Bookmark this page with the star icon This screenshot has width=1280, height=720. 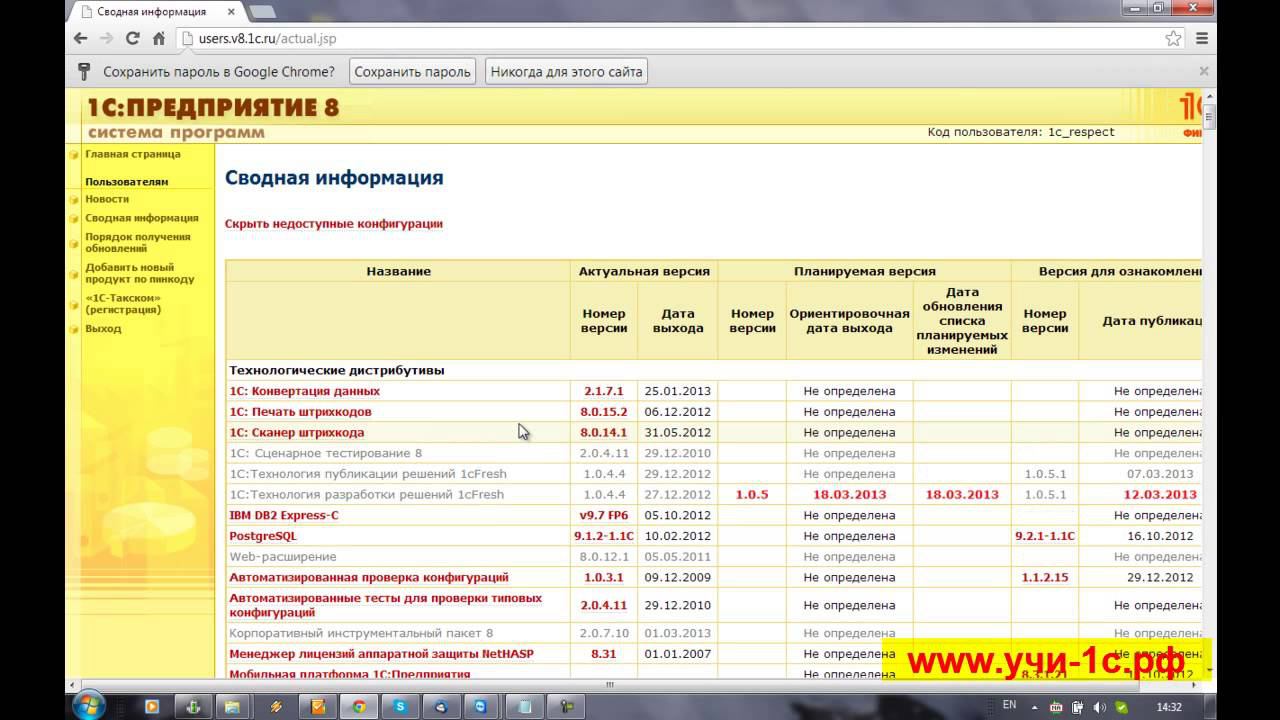(x=1173, y=39)
